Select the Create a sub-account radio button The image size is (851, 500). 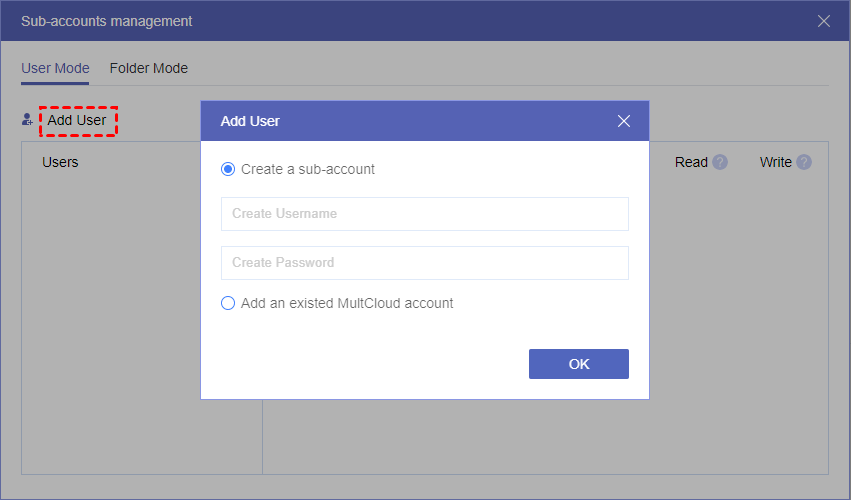[x=228, y=169]
